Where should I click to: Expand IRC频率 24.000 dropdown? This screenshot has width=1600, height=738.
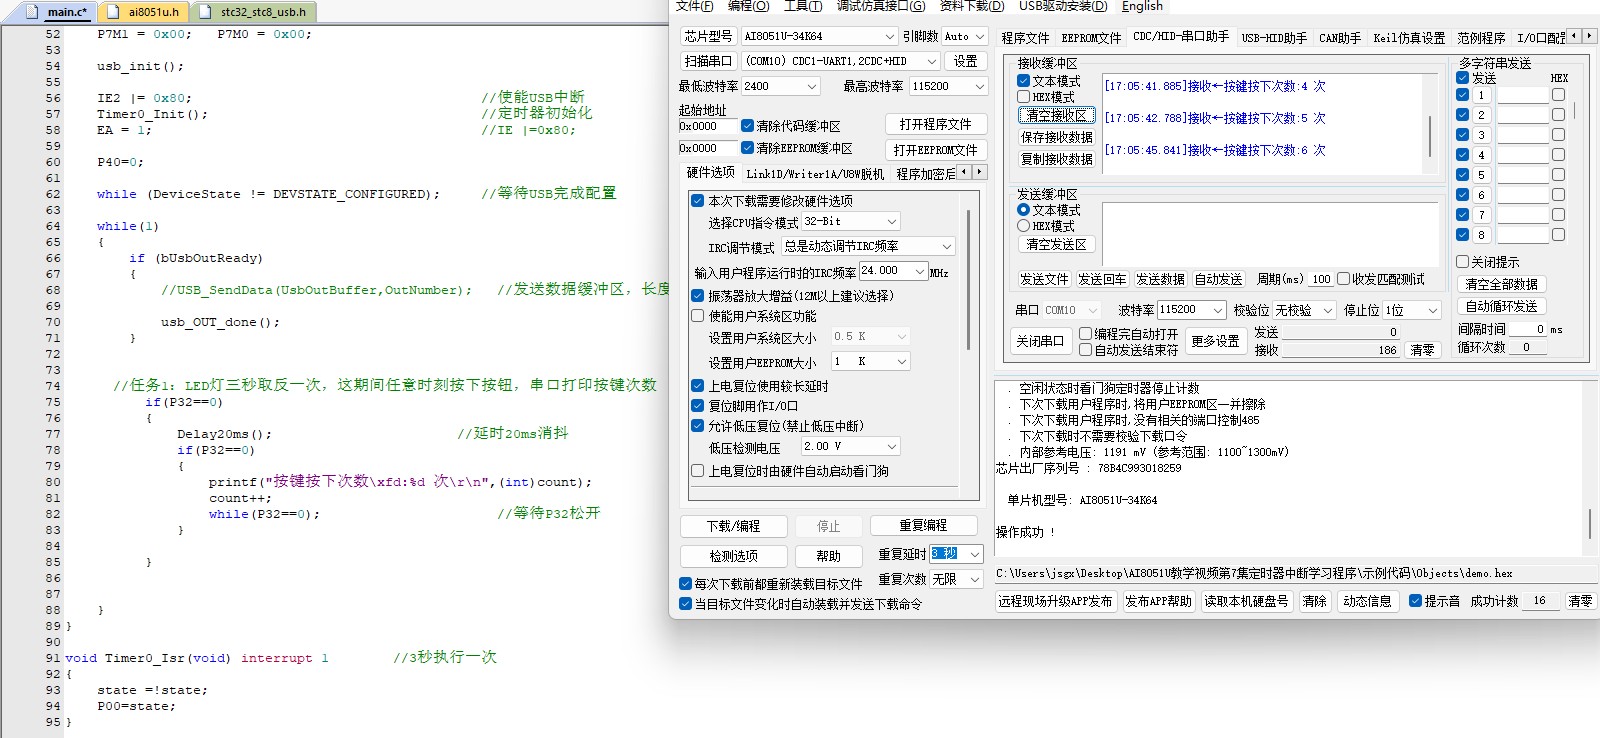(x=919, y=271)
